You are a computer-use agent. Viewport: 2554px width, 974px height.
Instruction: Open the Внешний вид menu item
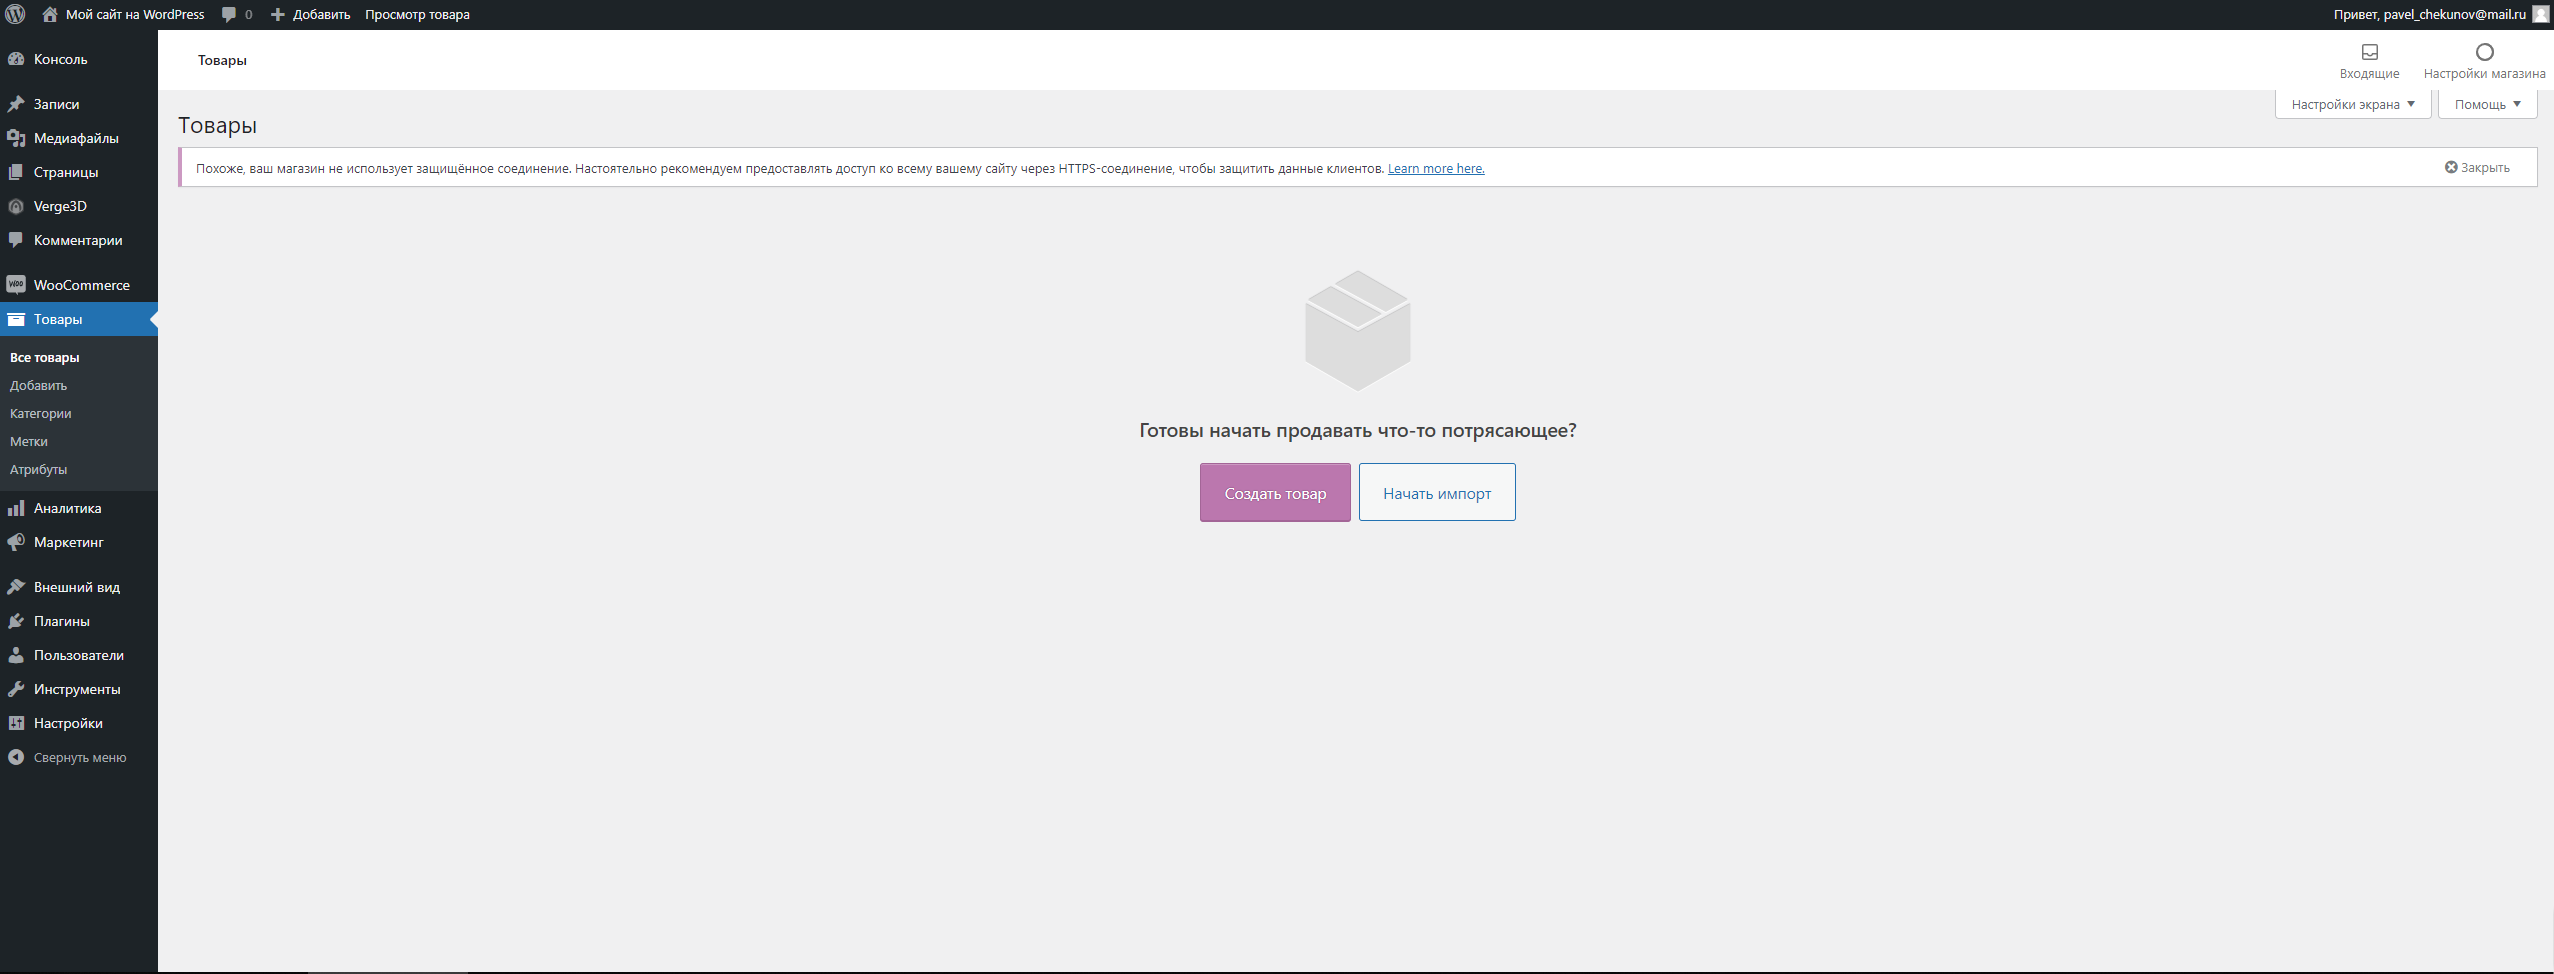[x=79, y=587]
